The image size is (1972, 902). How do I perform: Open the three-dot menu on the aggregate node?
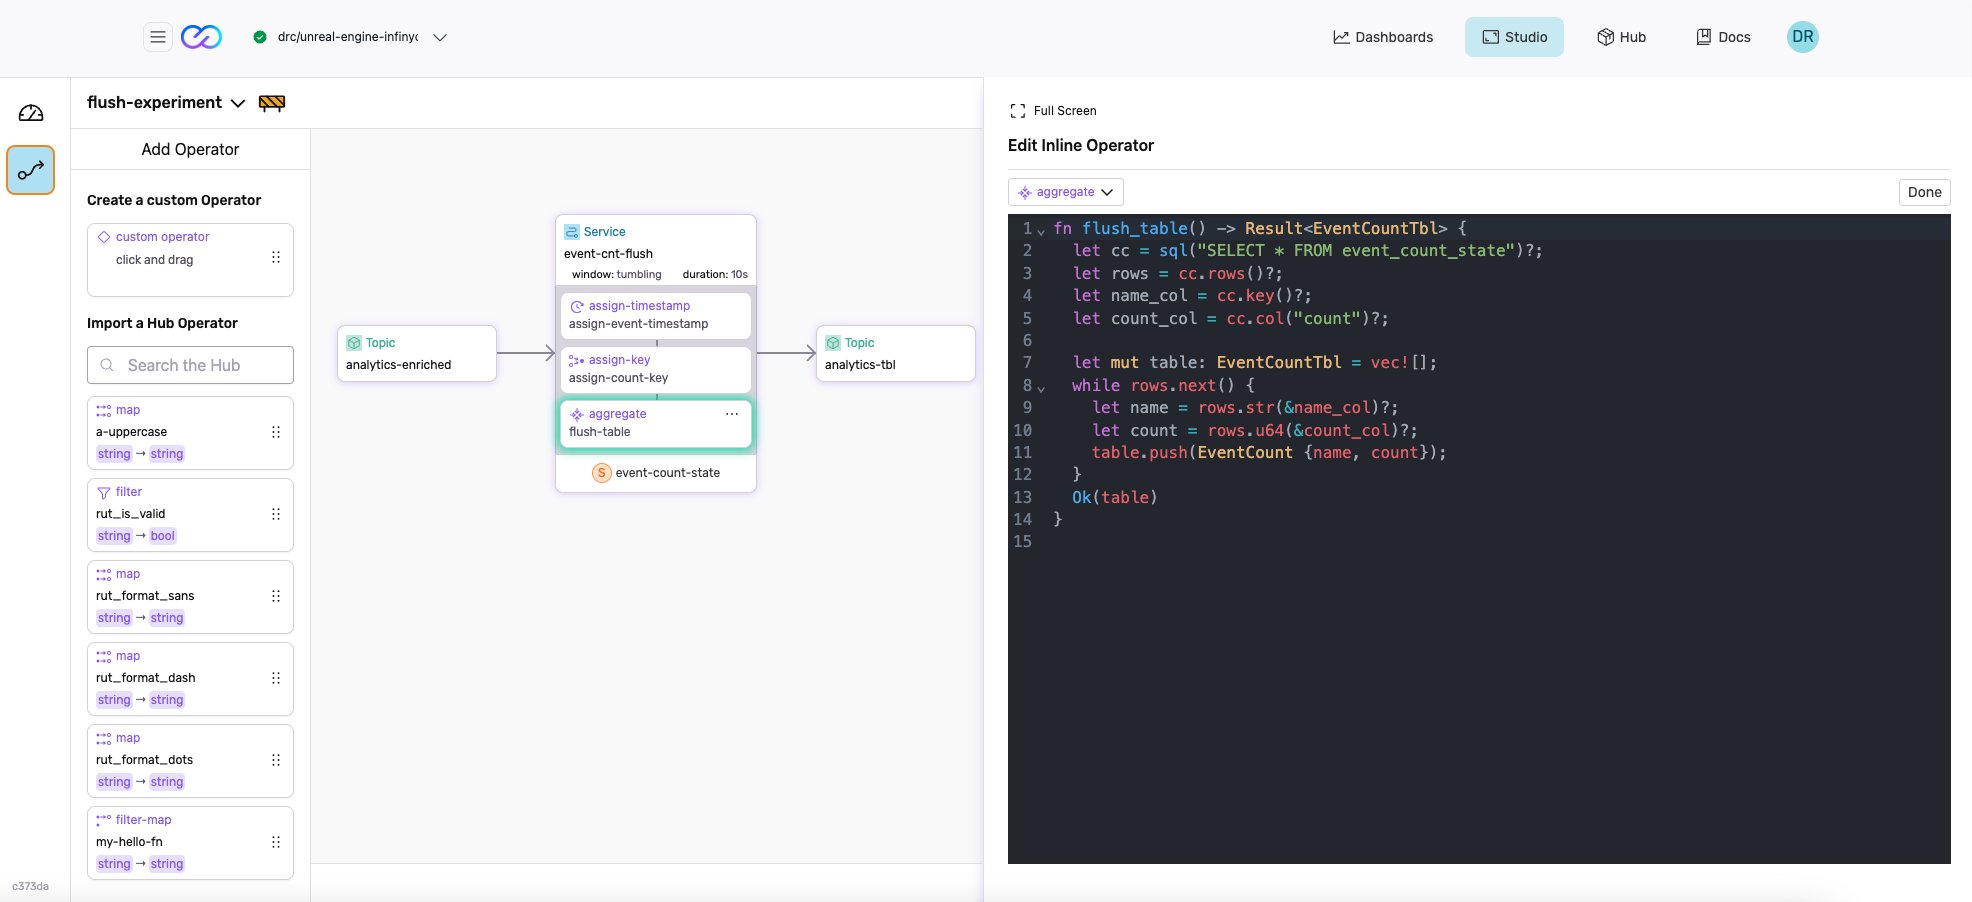coord(732,414)
